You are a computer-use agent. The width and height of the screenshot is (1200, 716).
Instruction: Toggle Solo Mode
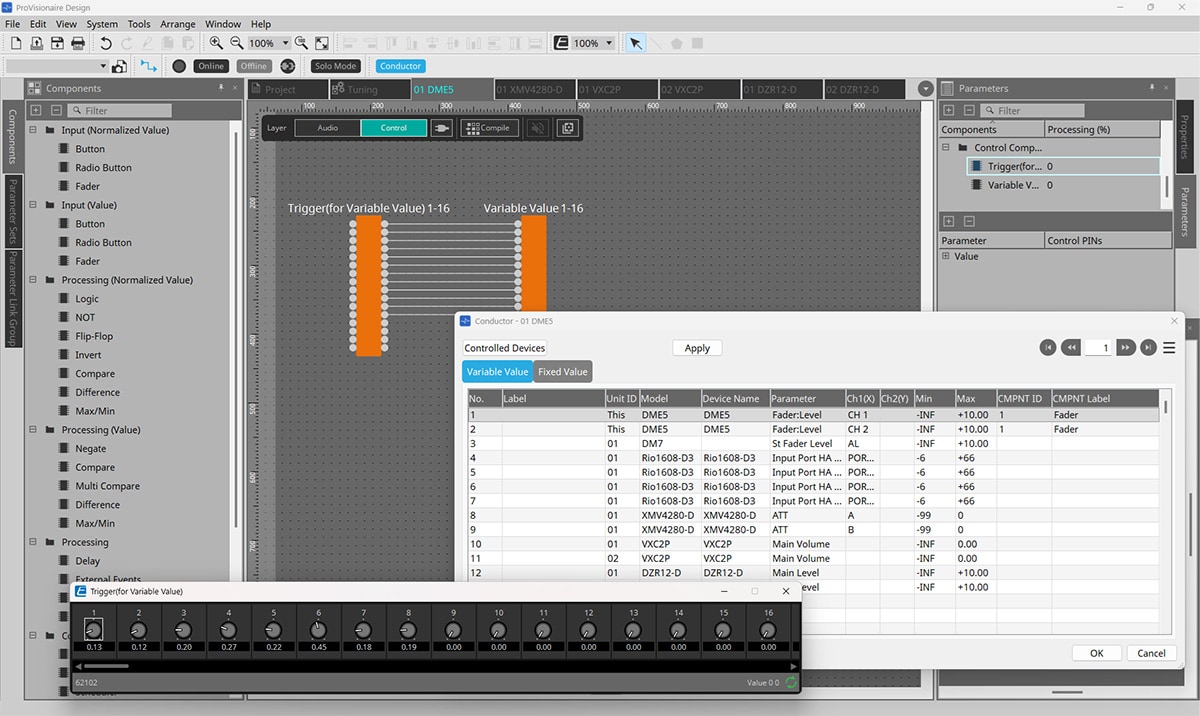point(335,66)
